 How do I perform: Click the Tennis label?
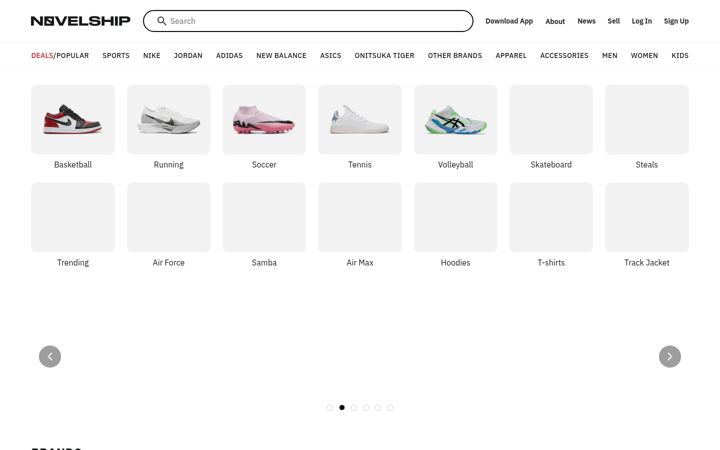[x=360, y=164]
